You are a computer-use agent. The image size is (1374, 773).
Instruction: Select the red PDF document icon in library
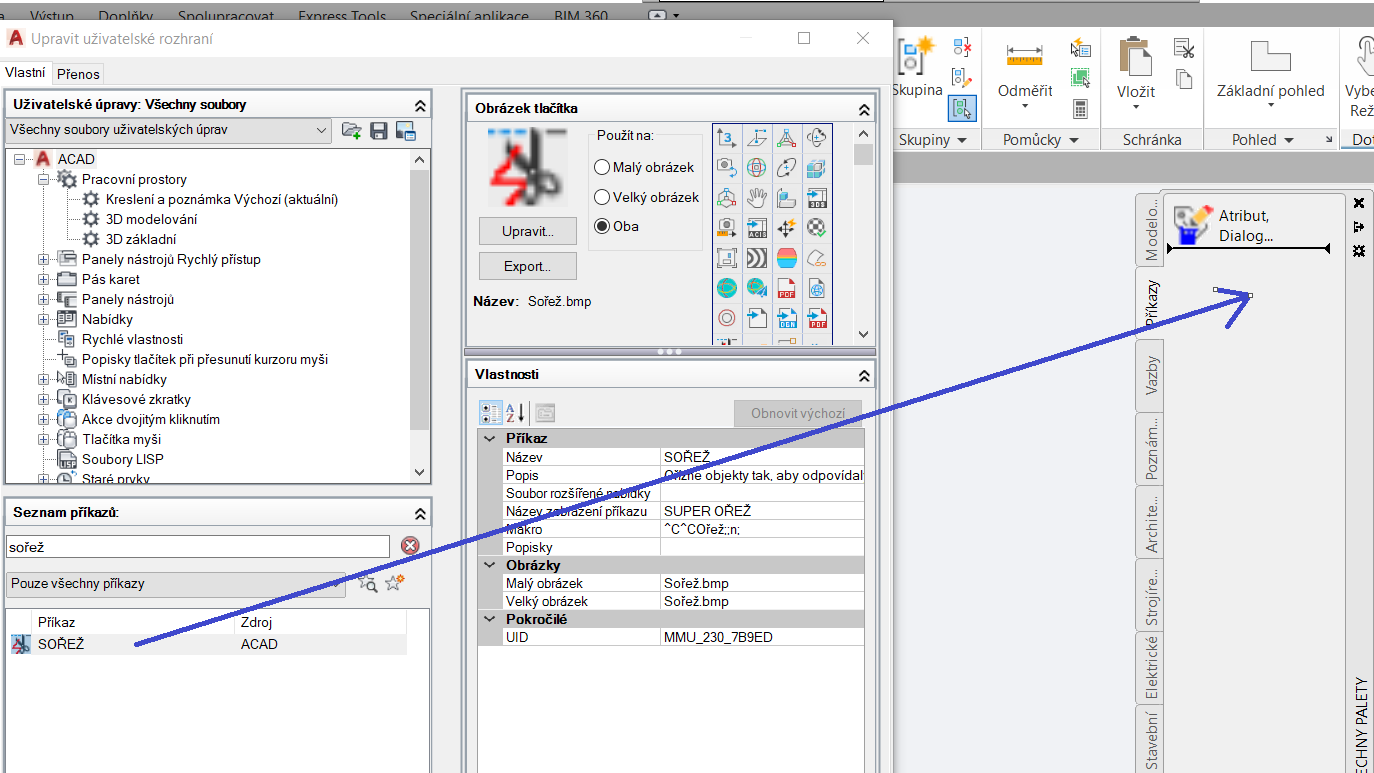click(x=787, y=288)
